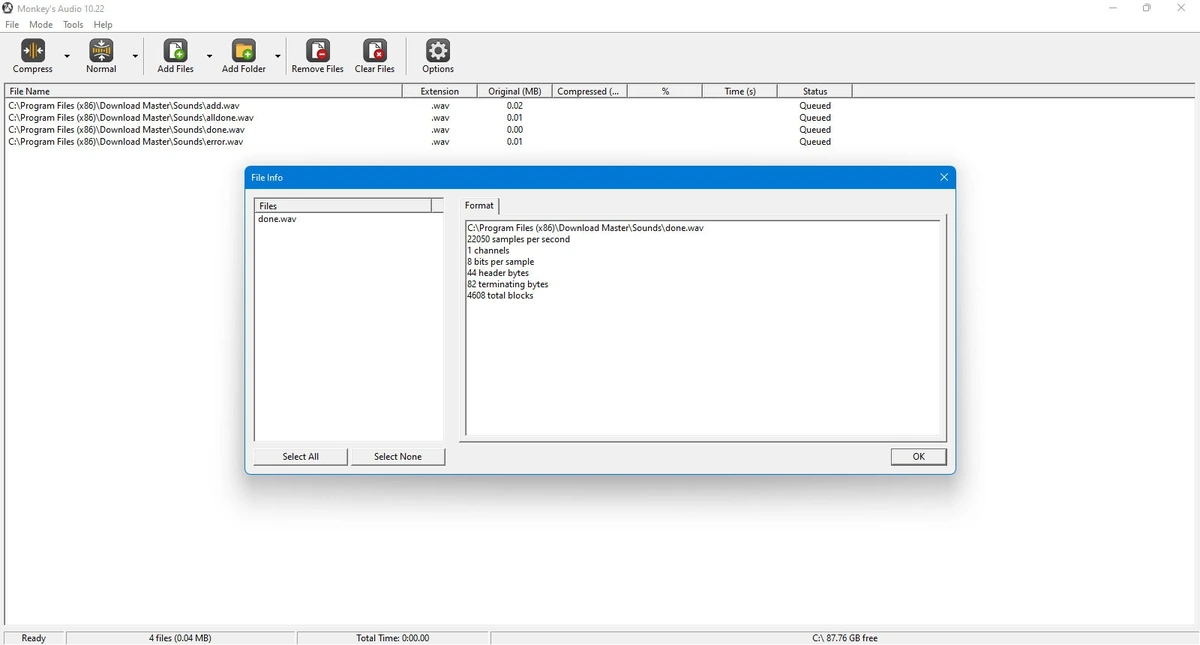Open the Tools menu
Screen dimensions: 1200x645
point(73,24)
